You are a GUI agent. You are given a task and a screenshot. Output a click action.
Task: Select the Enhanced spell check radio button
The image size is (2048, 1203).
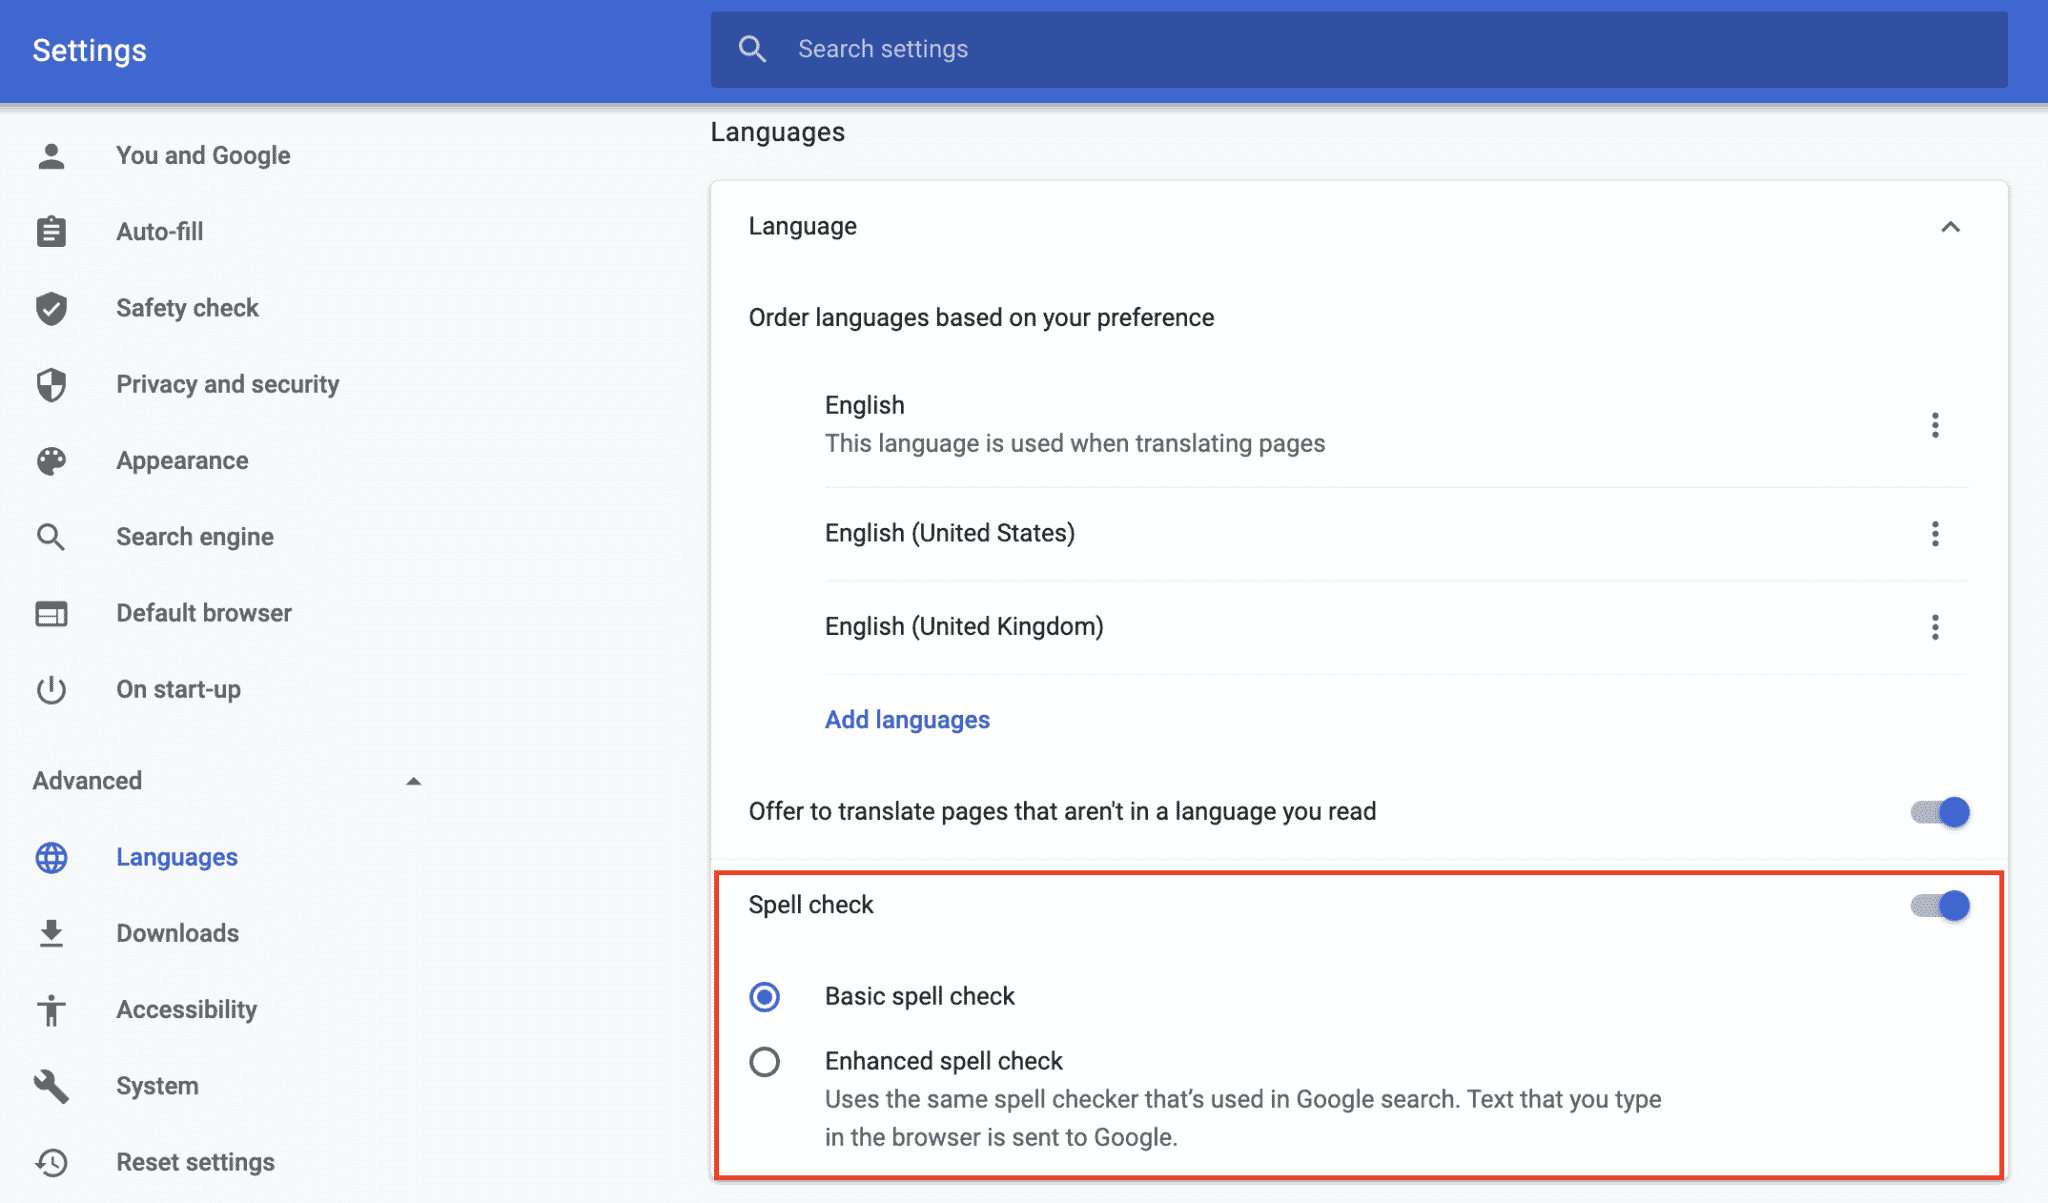click(765, 1061)
